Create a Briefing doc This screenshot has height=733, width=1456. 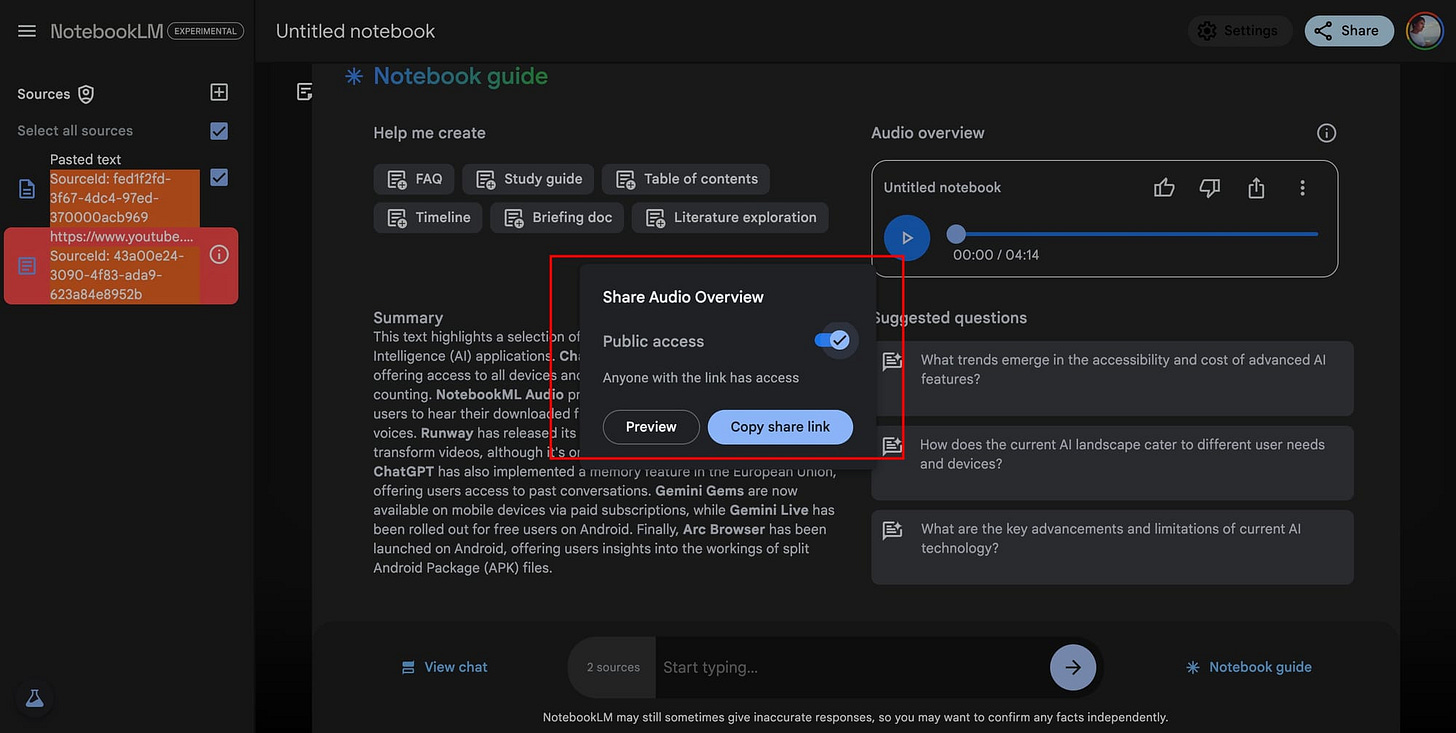click(557, 217)
